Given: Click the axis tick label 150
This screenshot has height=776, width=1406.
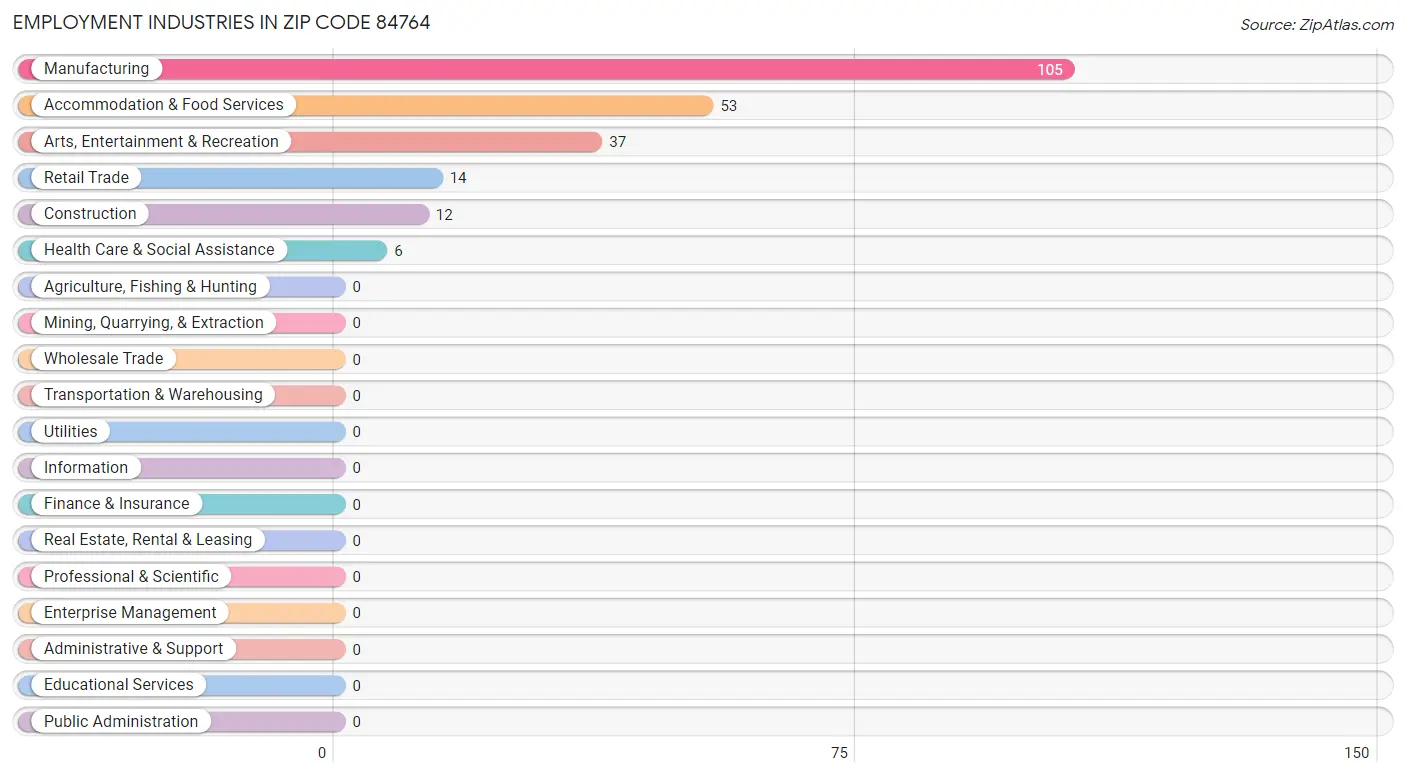Looking at the screenshot, I should click(x=1356, y=753).
